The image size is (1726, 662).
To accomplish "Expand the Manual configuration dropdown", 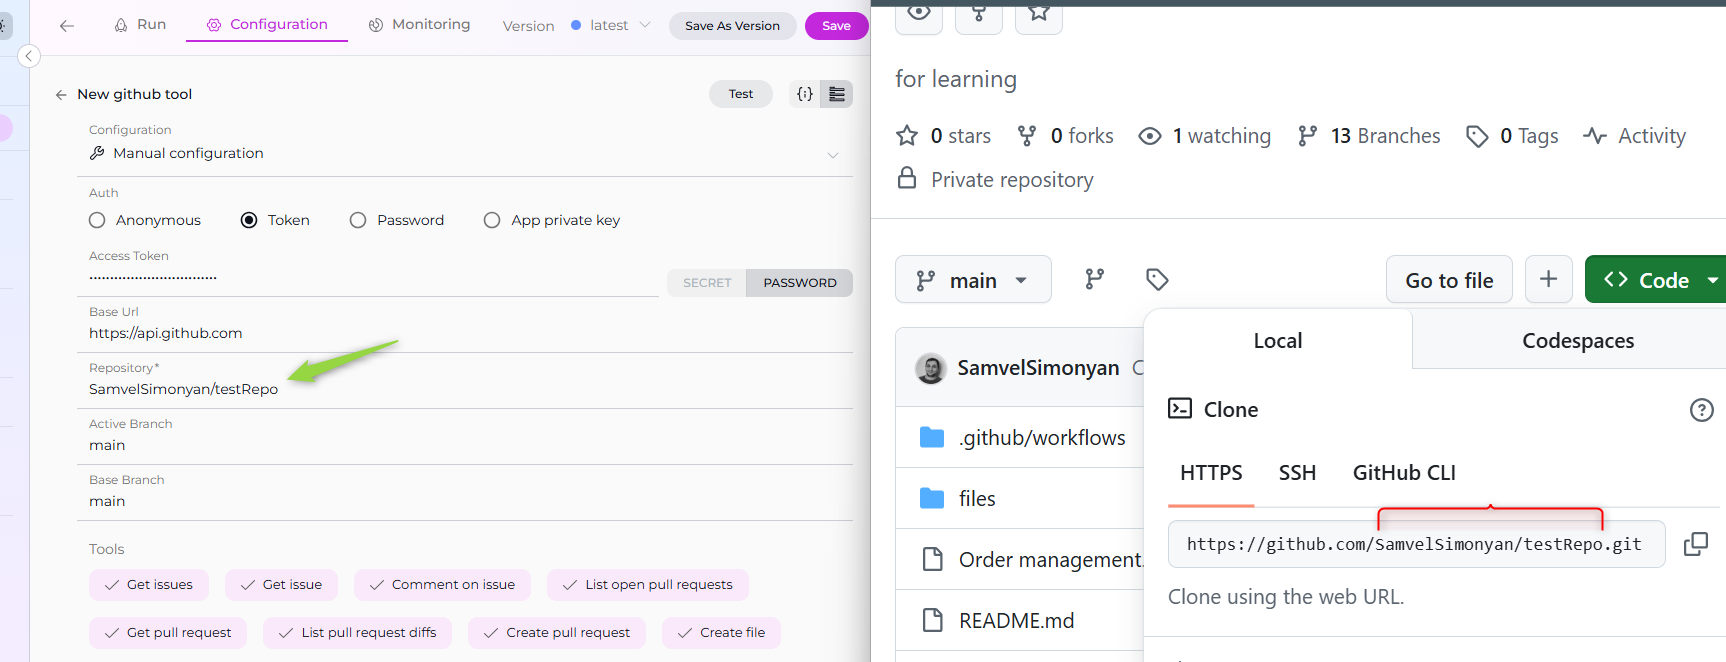I will pyautogui.click(x=465, y=153).
